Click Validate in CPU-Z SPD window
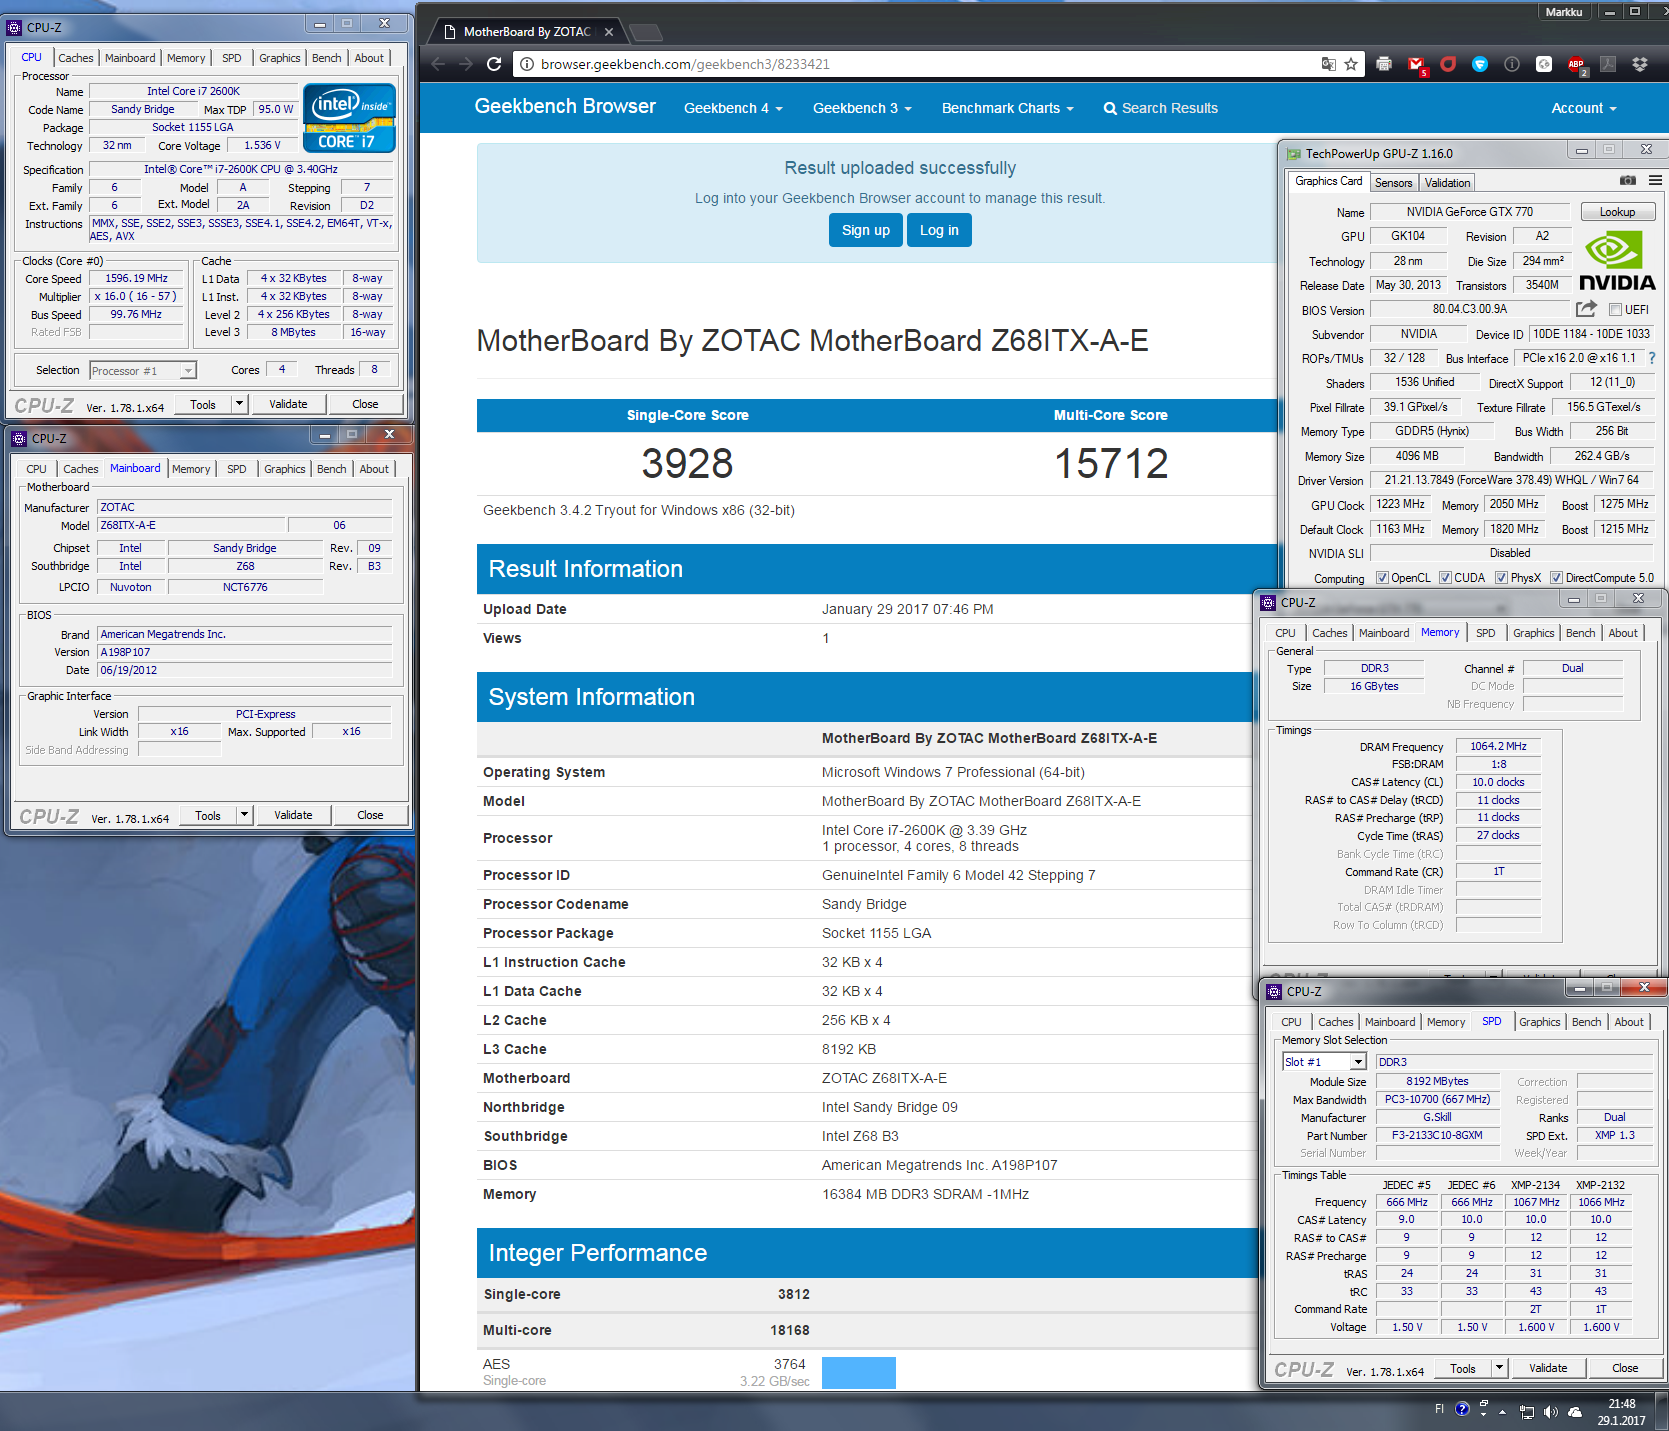 pyautogui.click(x=1548, y=1368)
